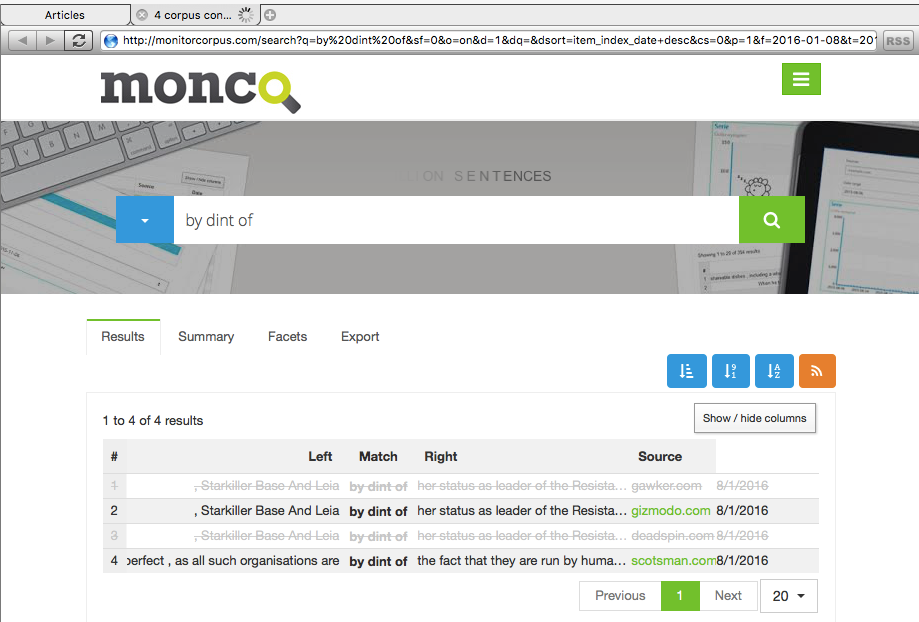919x622 pixels.
Task: Select the Export tab
Action: point(360,337)
